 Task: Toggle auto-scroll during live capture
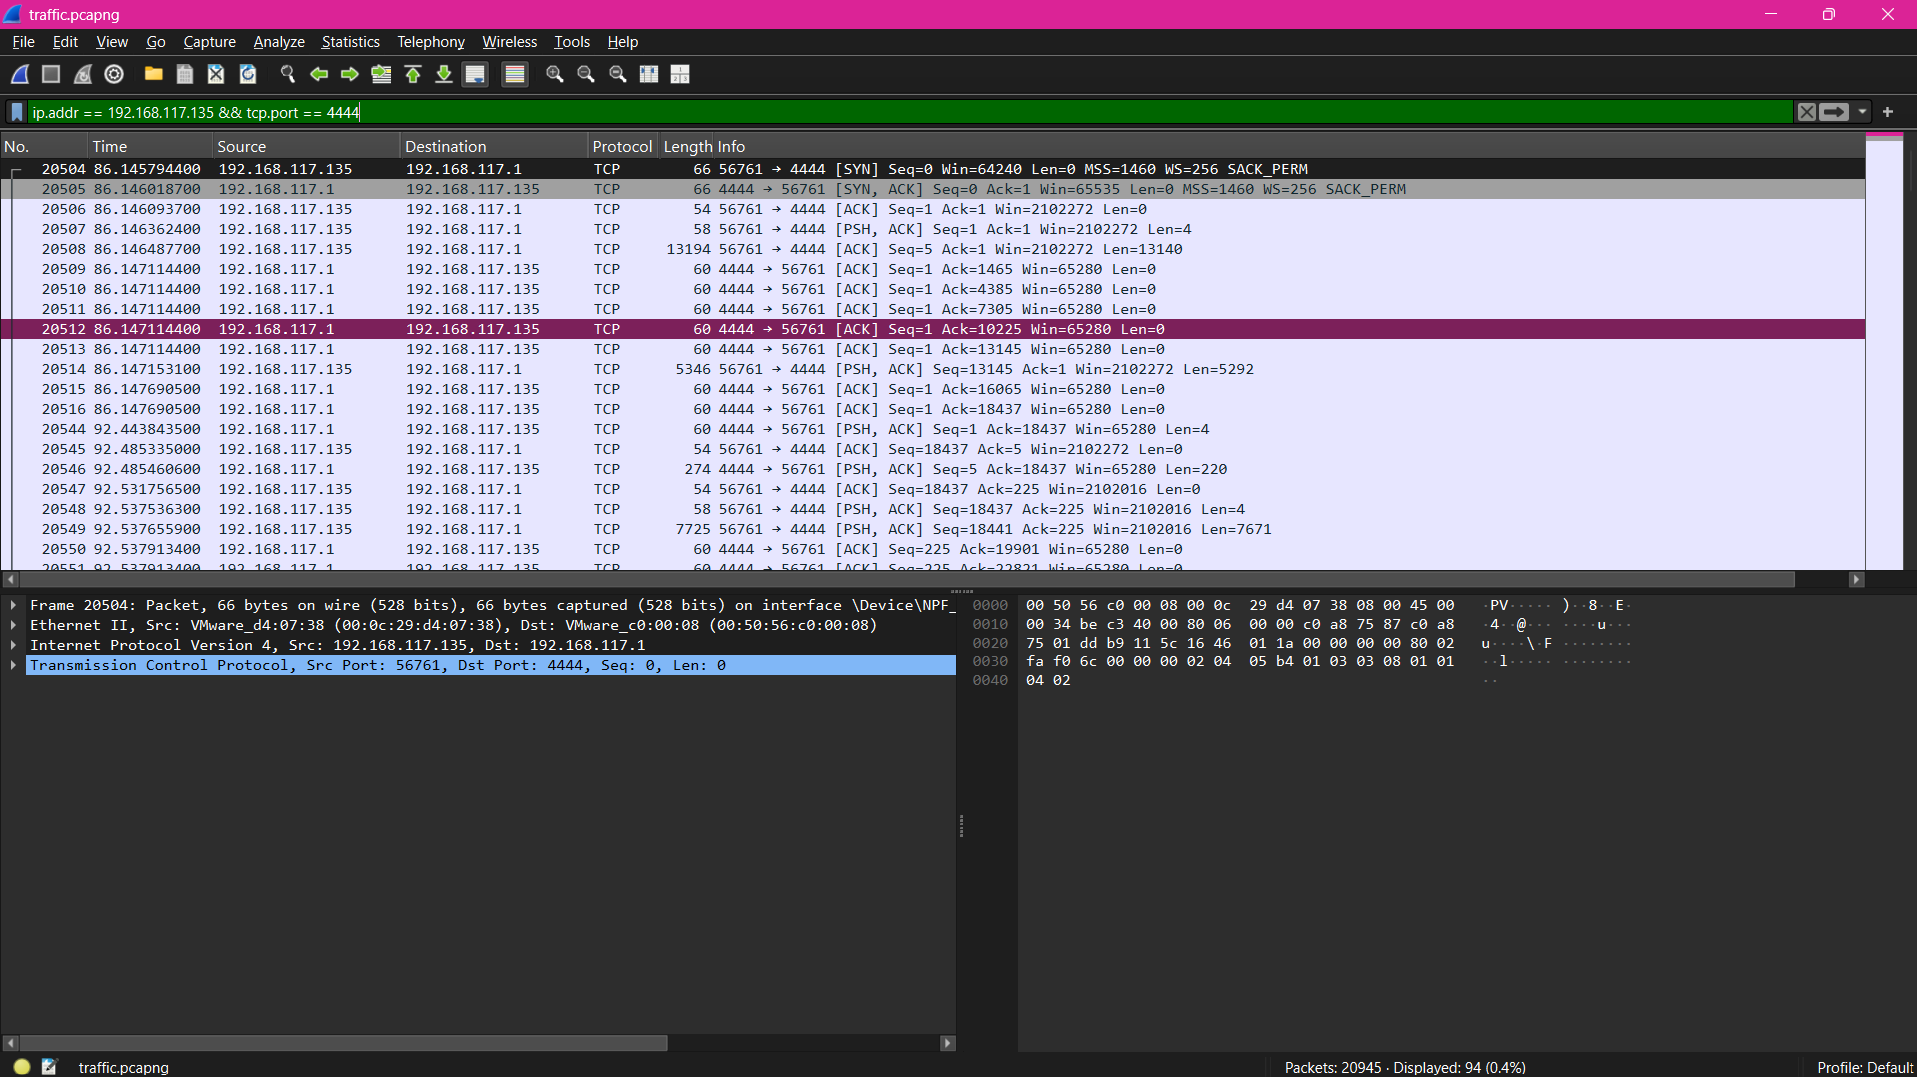click(x=475, y=74)
